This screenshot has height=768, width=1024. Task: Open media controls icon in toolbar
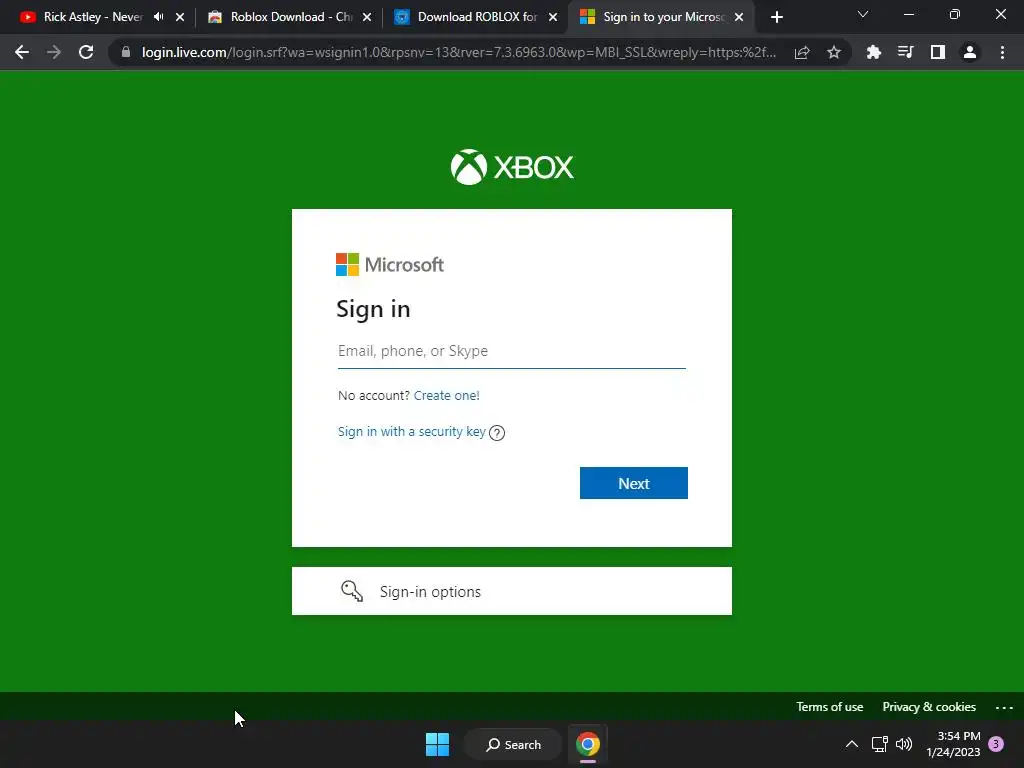pyautogui.click(x=905, y=52)
